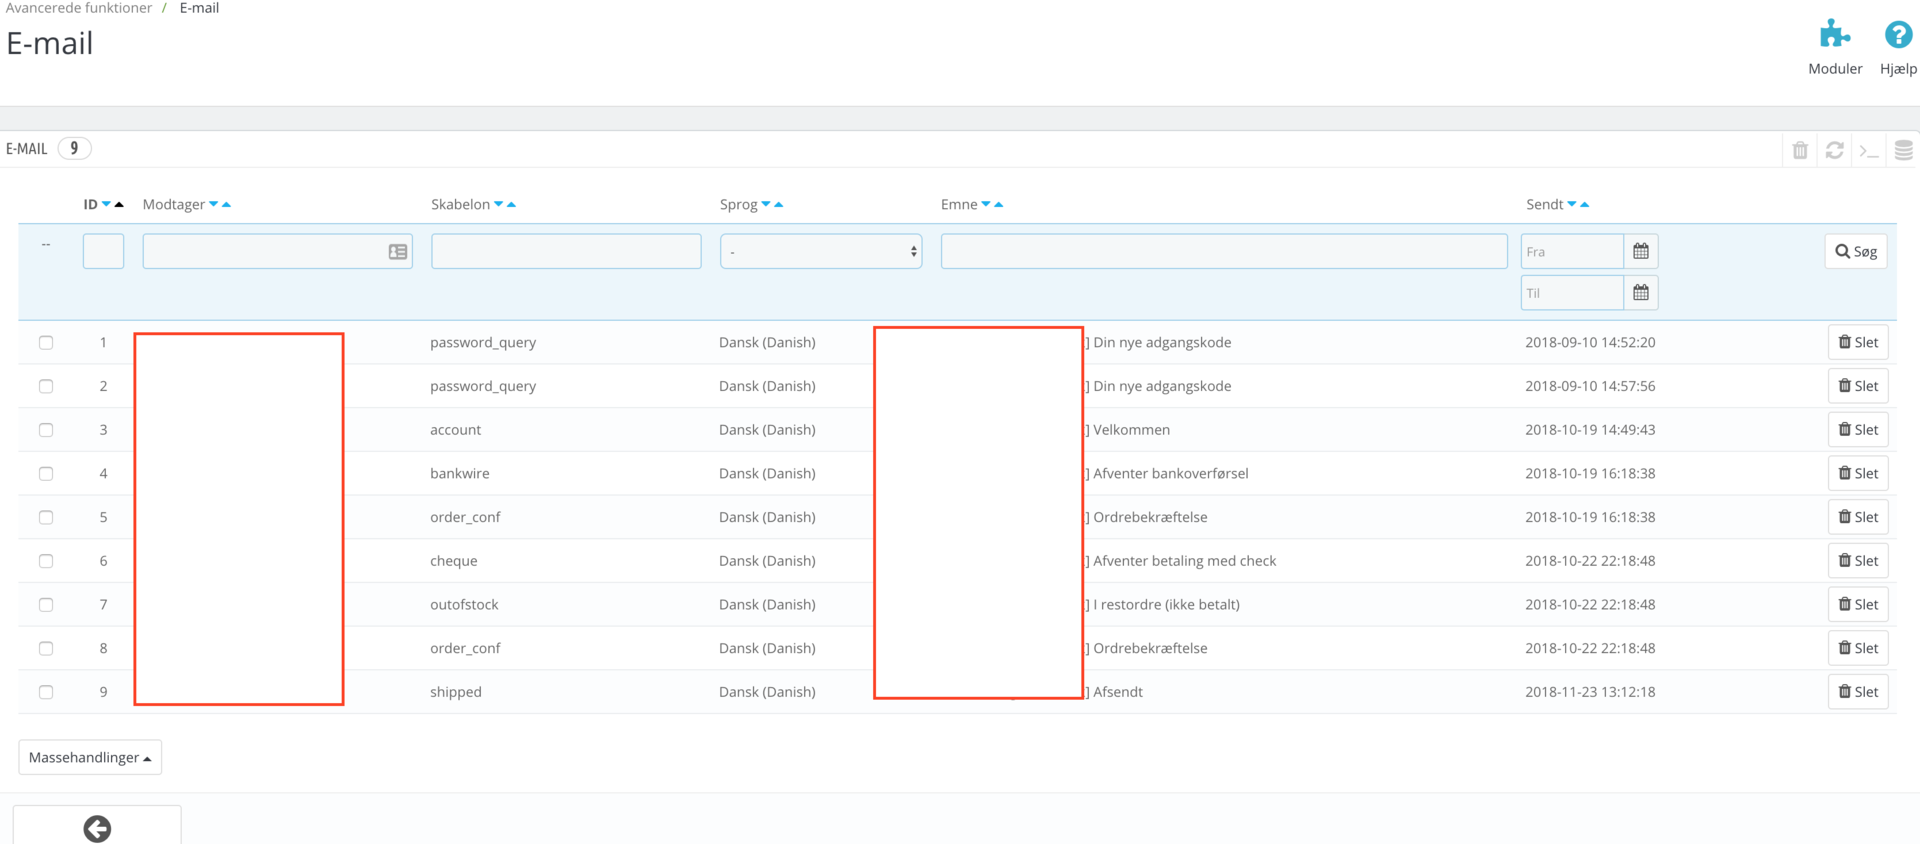Image resolution: width=1920 pixels, height=844 pixels.
Task: Click subject 'Velkommen'
Action: (x=1131, y=430)
